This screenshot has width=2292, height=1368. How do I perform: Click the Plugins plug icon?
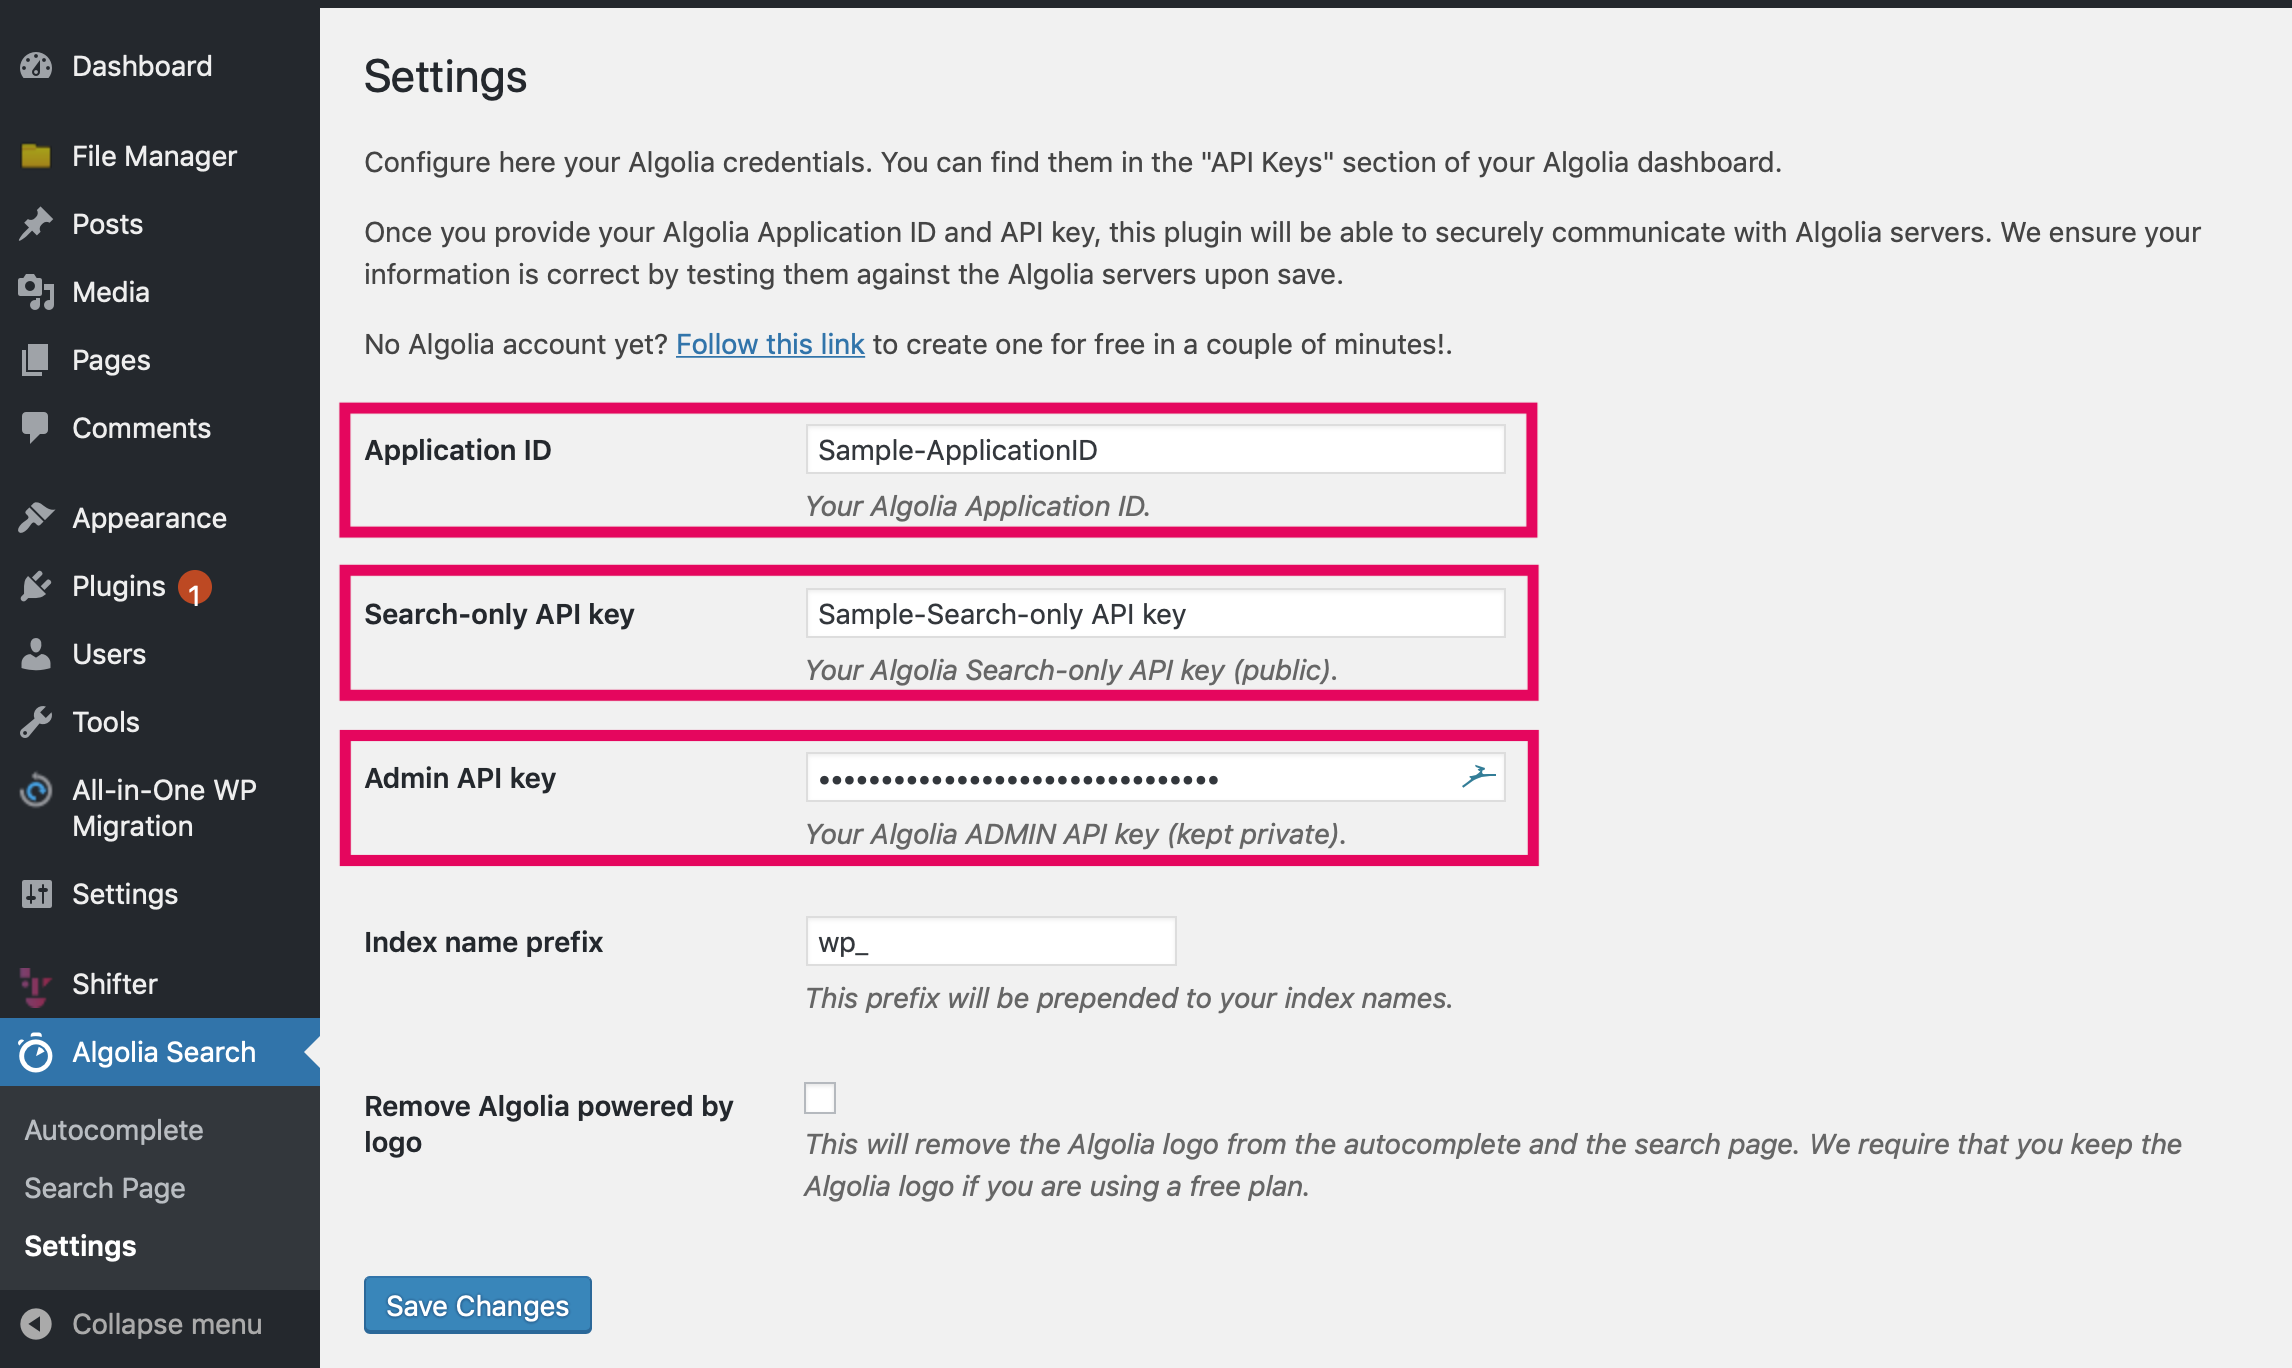[36, 586]
